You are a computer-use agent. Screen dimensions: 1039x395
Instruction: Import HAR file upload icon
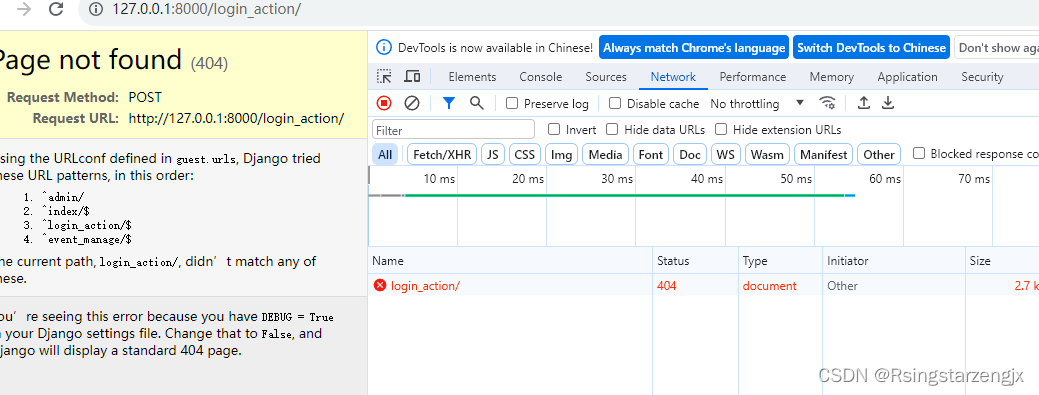pos(863,103)
